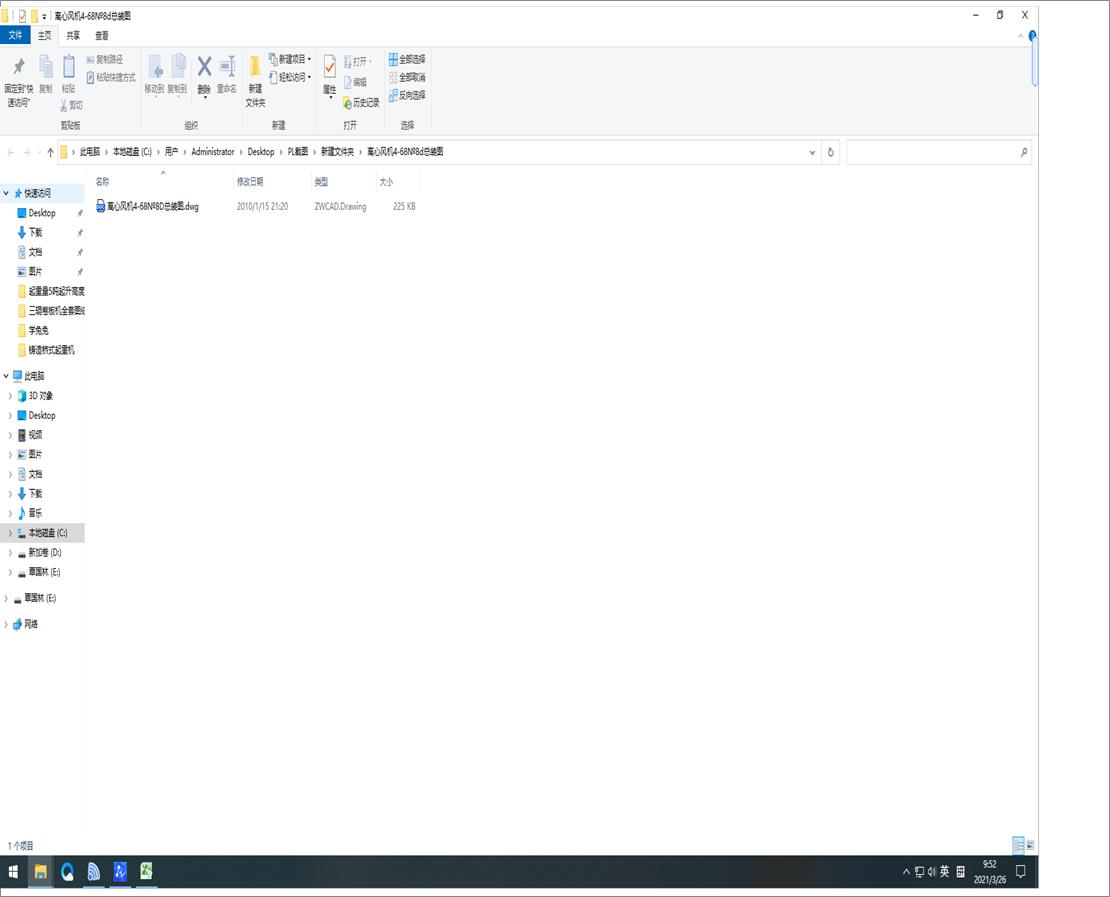Click the 固定到快速访问 (Pin to Quick Access) icon
This screenshot has width=1110, height=897.
click(x=17, y=73)
